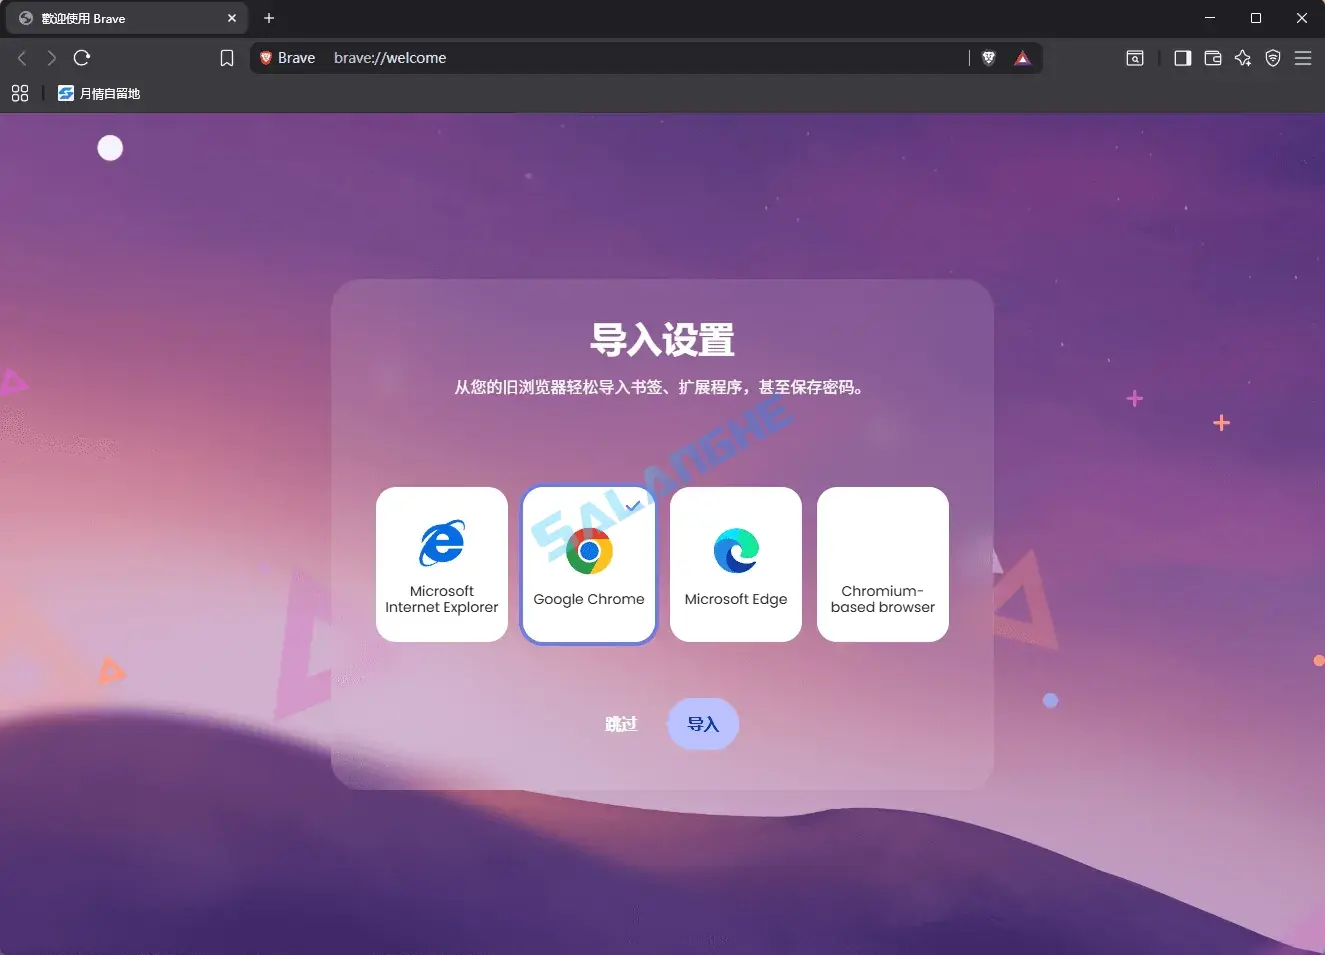1325x955 pixels.
Task: Select the Chromium-based browser option
Action: (883, 564)
